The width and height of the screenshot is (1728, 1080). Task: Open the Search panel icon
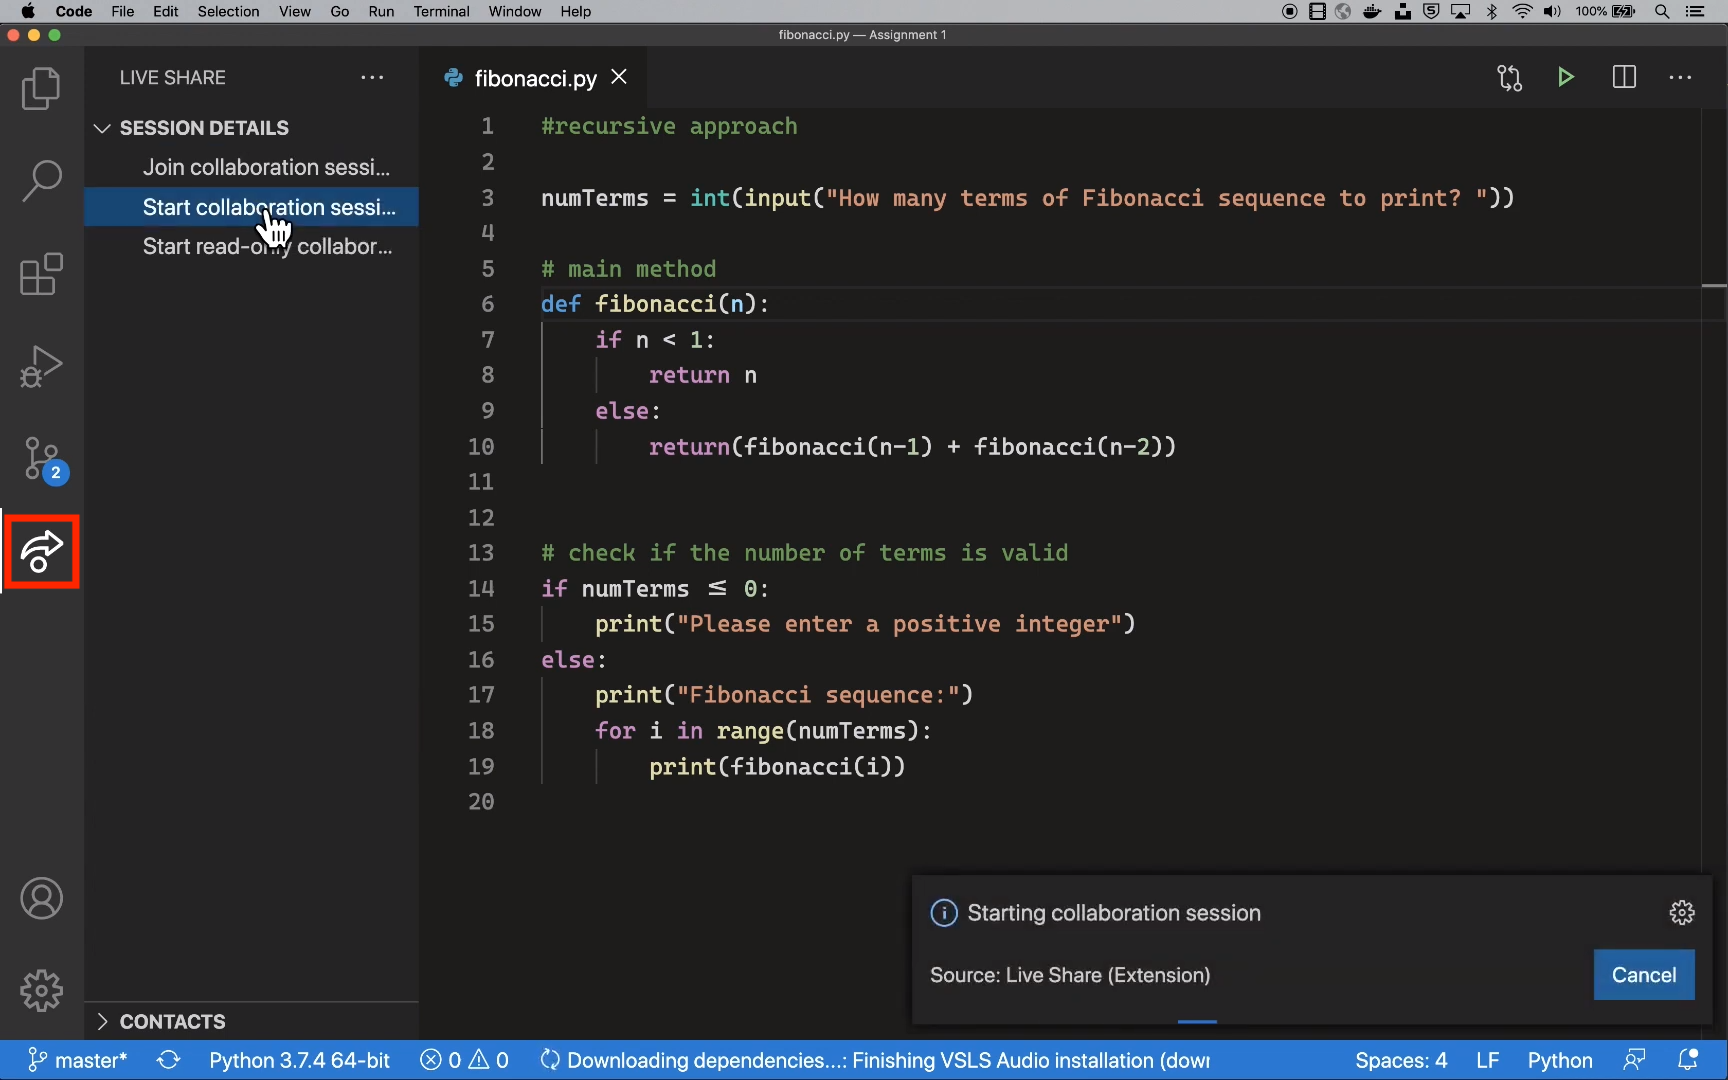pyautogui.click(x=41, y=180)
